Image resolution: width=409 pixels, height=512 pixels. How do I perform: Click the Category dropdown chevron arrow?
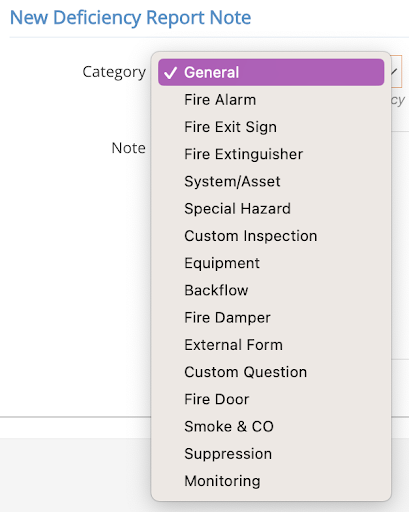tap(395, 72)
